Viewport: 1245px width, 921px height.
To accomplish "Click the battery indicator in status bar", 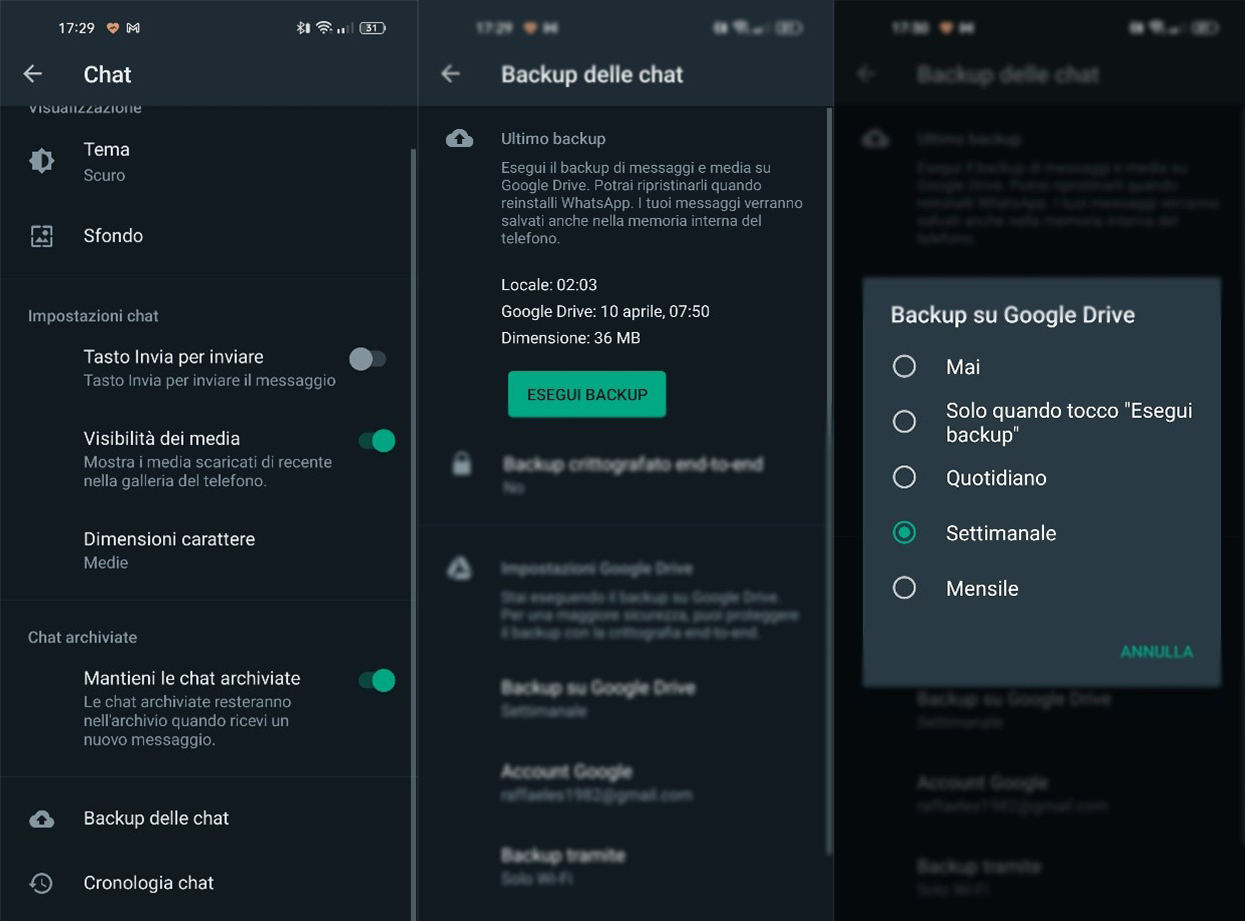I will click(x=373, y=28).
